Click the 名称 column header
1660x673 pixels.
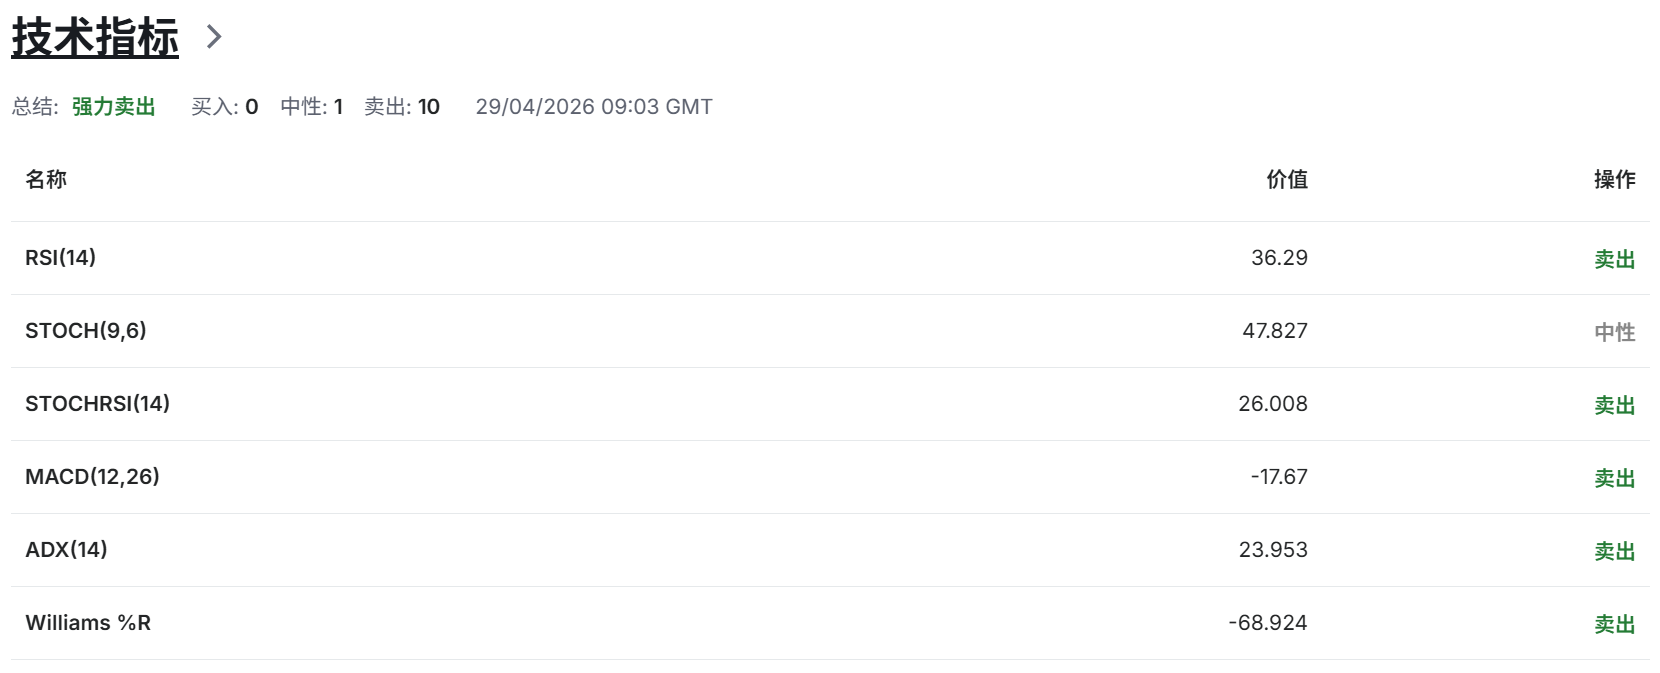pos(46,179)
